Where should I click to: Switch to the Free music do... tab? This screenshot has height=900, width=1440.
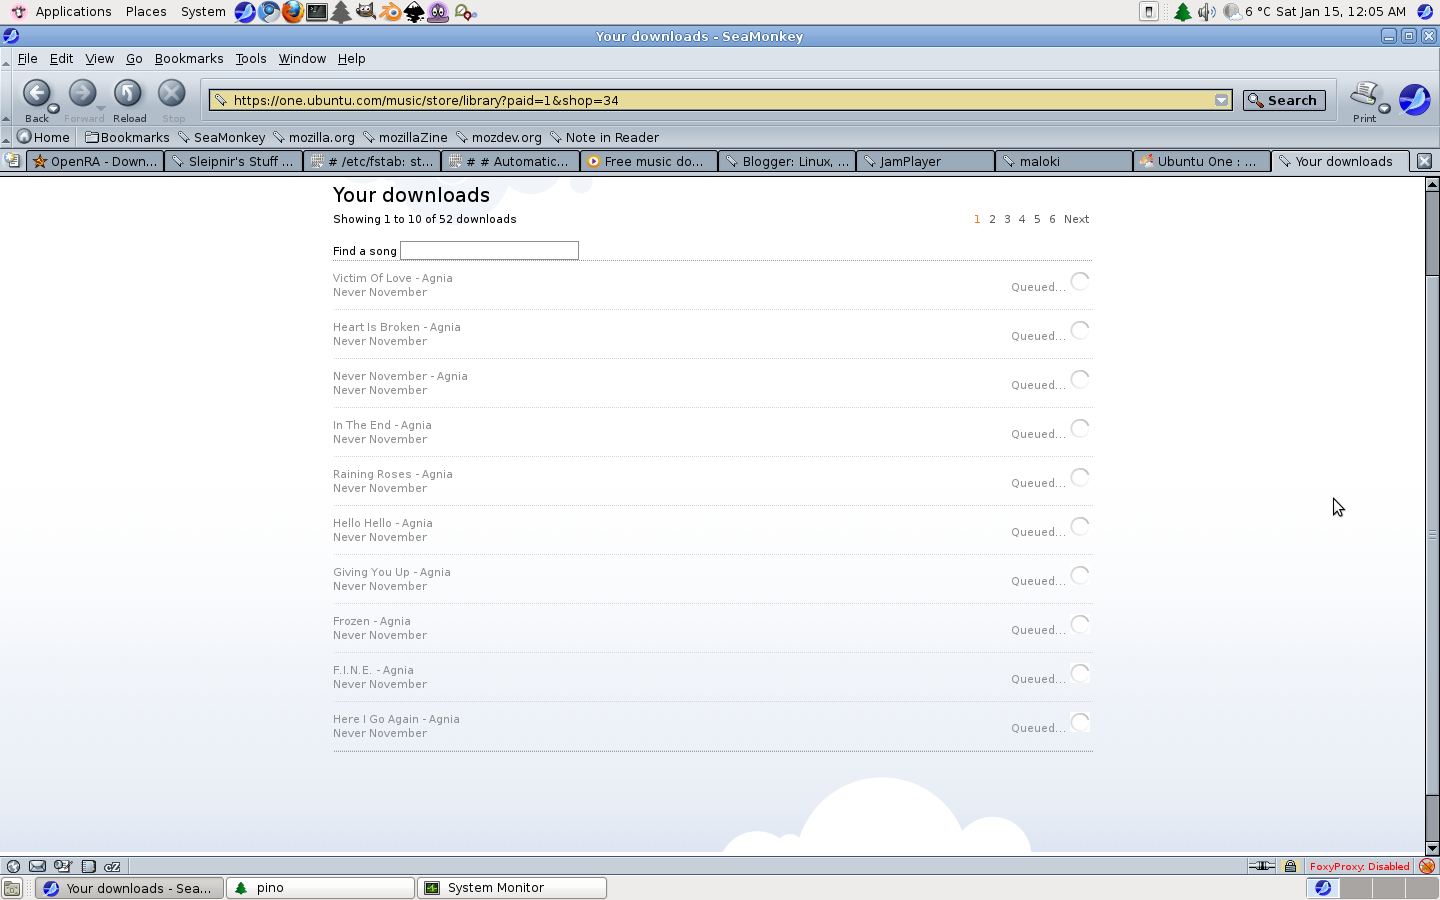click(x=648, y=161)
